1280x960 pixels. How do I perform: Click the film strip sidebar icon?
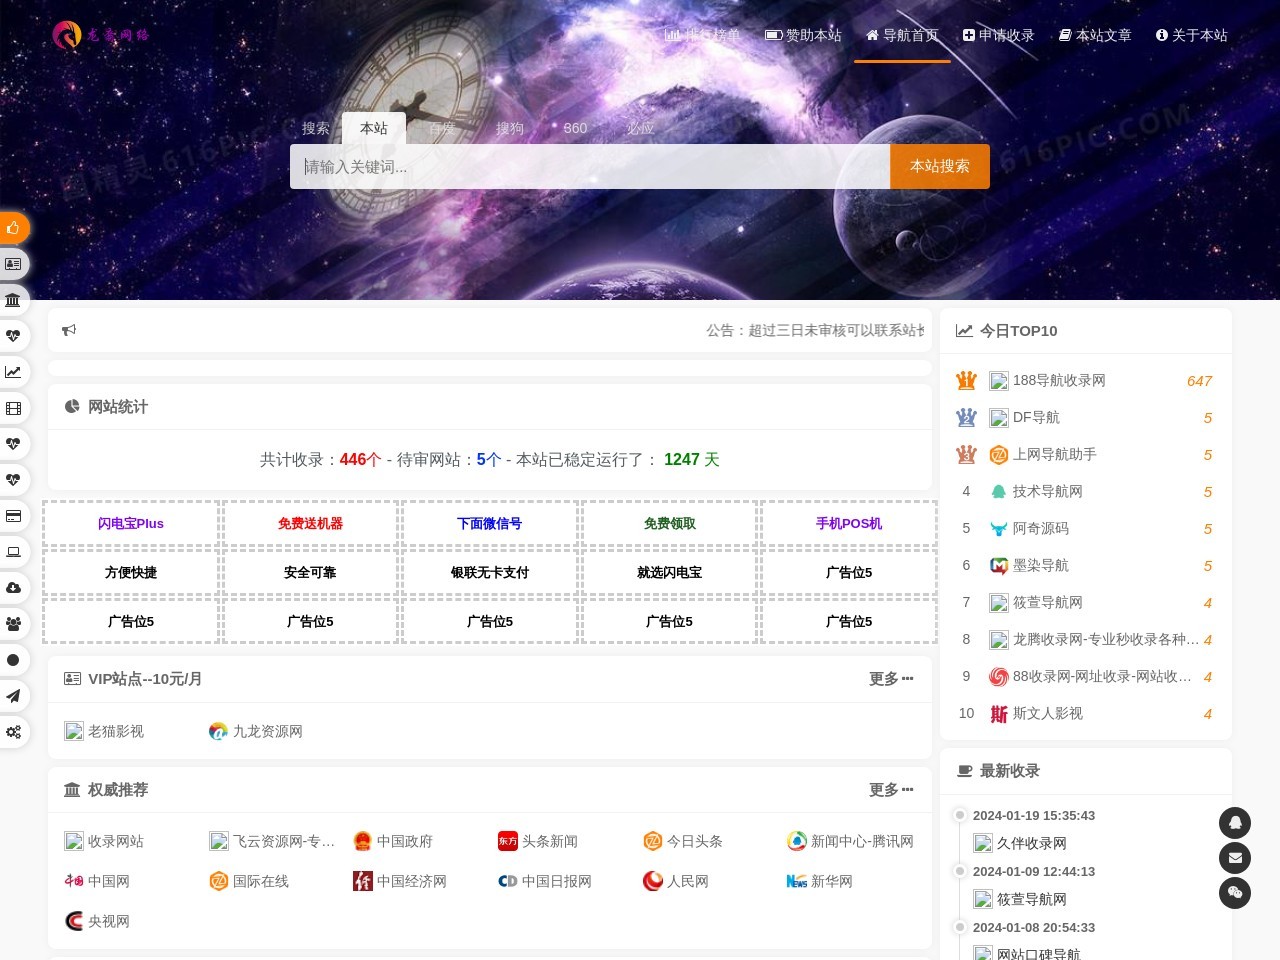[x=13, y=408]
